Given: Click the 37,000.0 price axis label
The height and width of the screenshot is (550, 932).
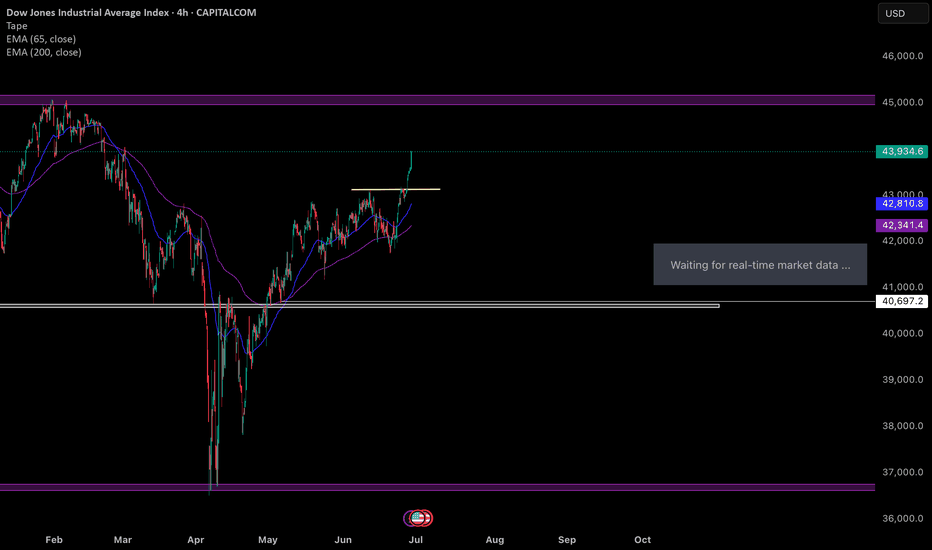Looking at the screenshot, I should pyautogui.click(x=903, y=472).
